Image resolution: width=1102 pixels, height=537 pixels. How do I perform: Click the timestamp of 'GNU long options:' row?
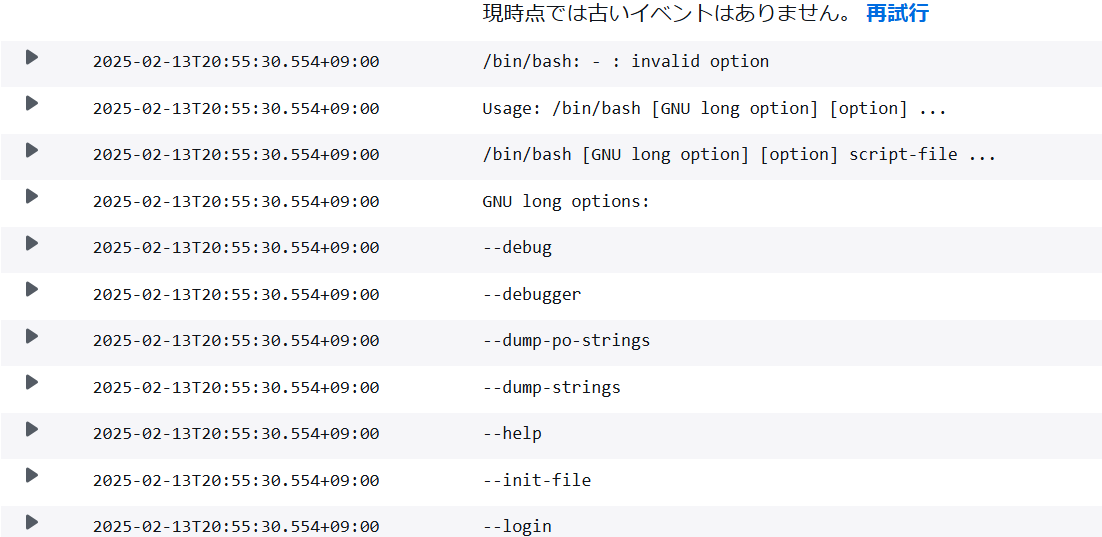[x=236, y=202]
